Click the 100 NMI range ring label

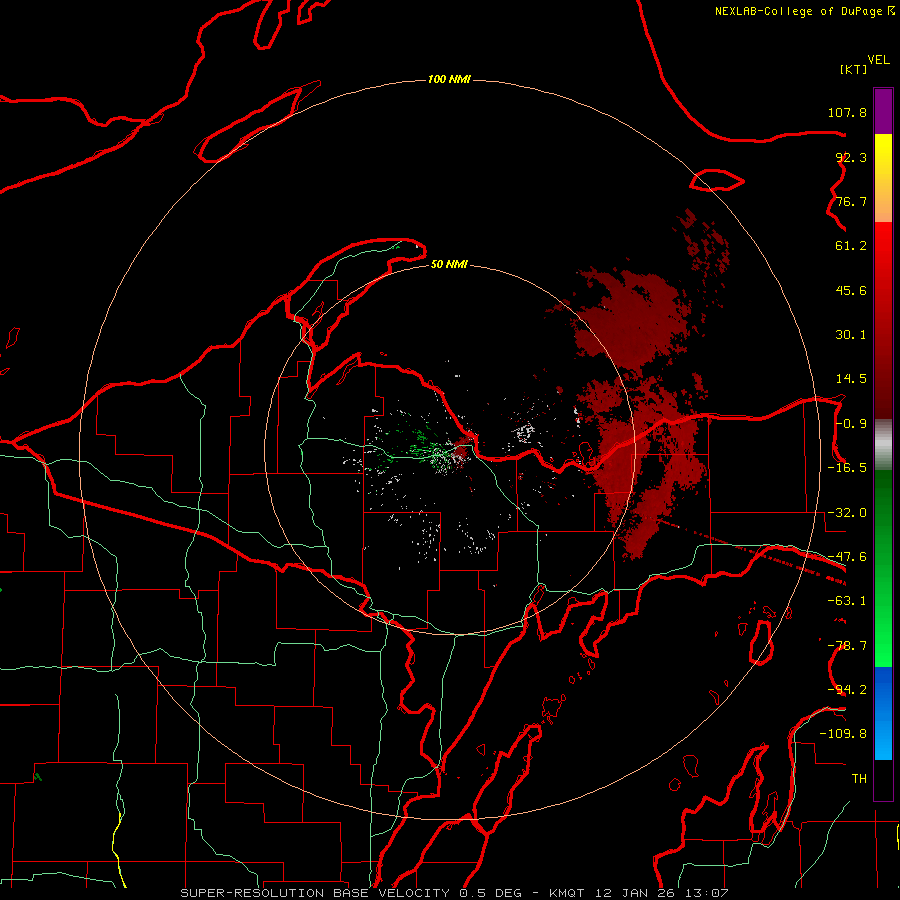449,79
